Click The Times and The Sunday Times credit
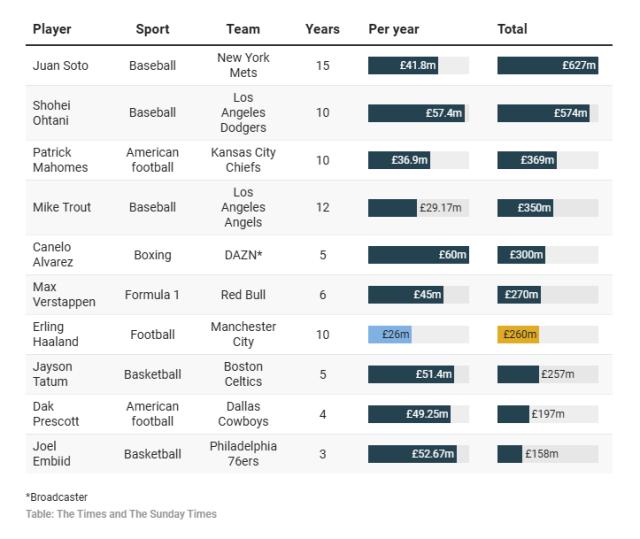This screenshot has height=539, width=640. click(121, 514)
